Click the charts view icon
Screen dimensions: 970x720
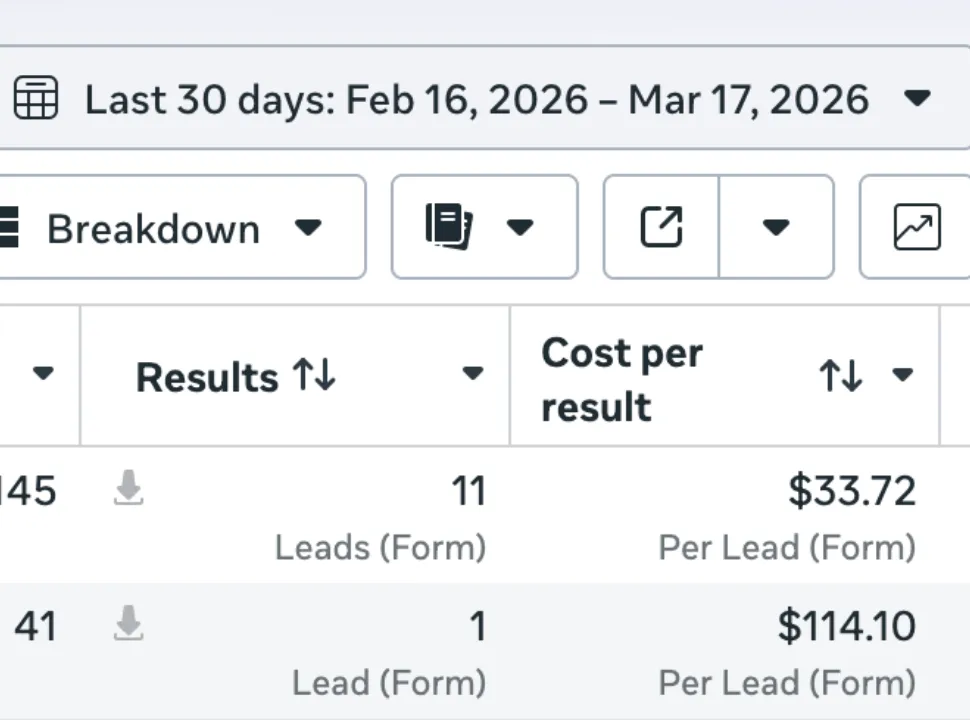pos(916,227)
